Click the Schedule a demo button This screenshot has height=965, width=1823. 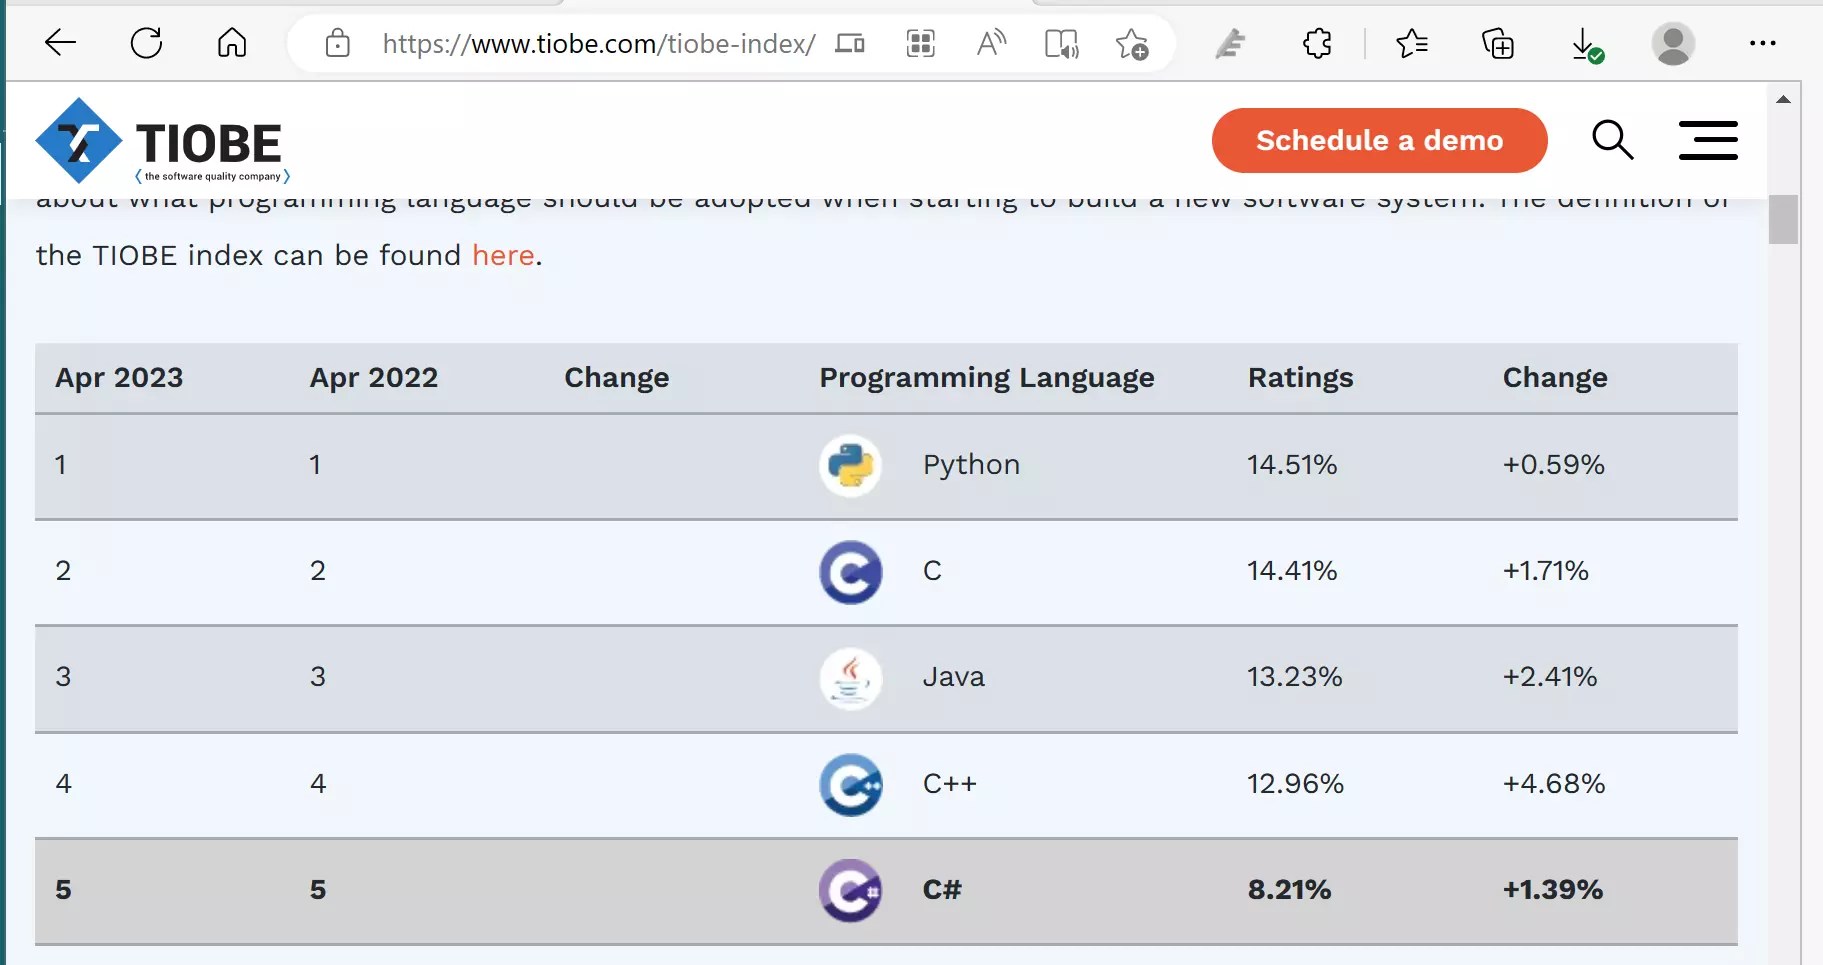(x=1379, y=140)
